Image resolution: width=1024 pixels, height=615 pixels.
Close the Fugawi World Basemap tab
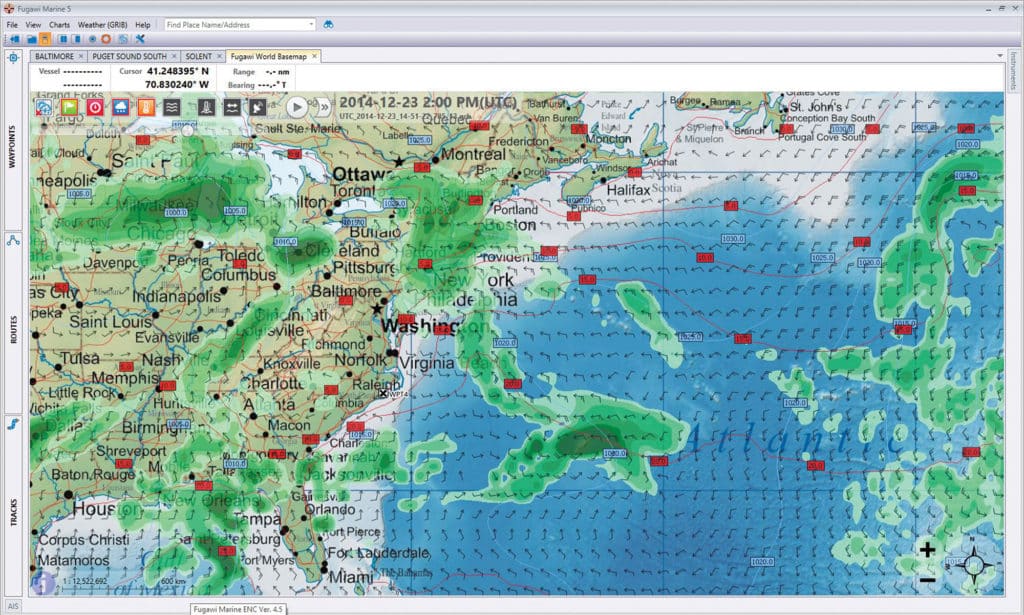pos(314,56)
